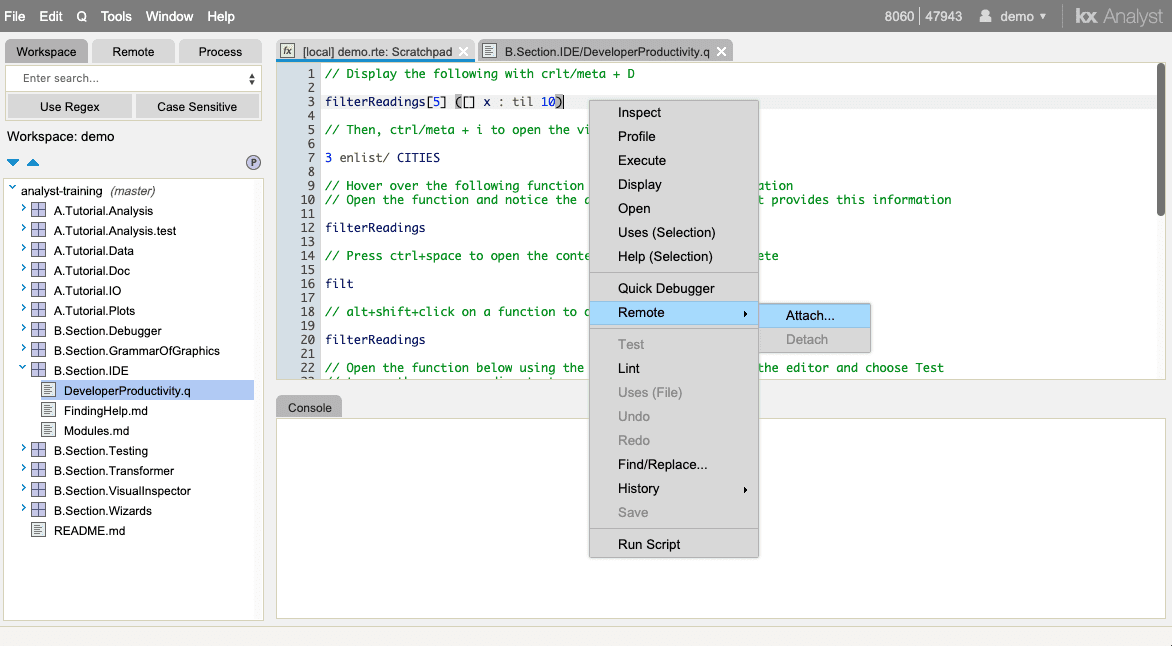Open the Q menu

point(81,16)
